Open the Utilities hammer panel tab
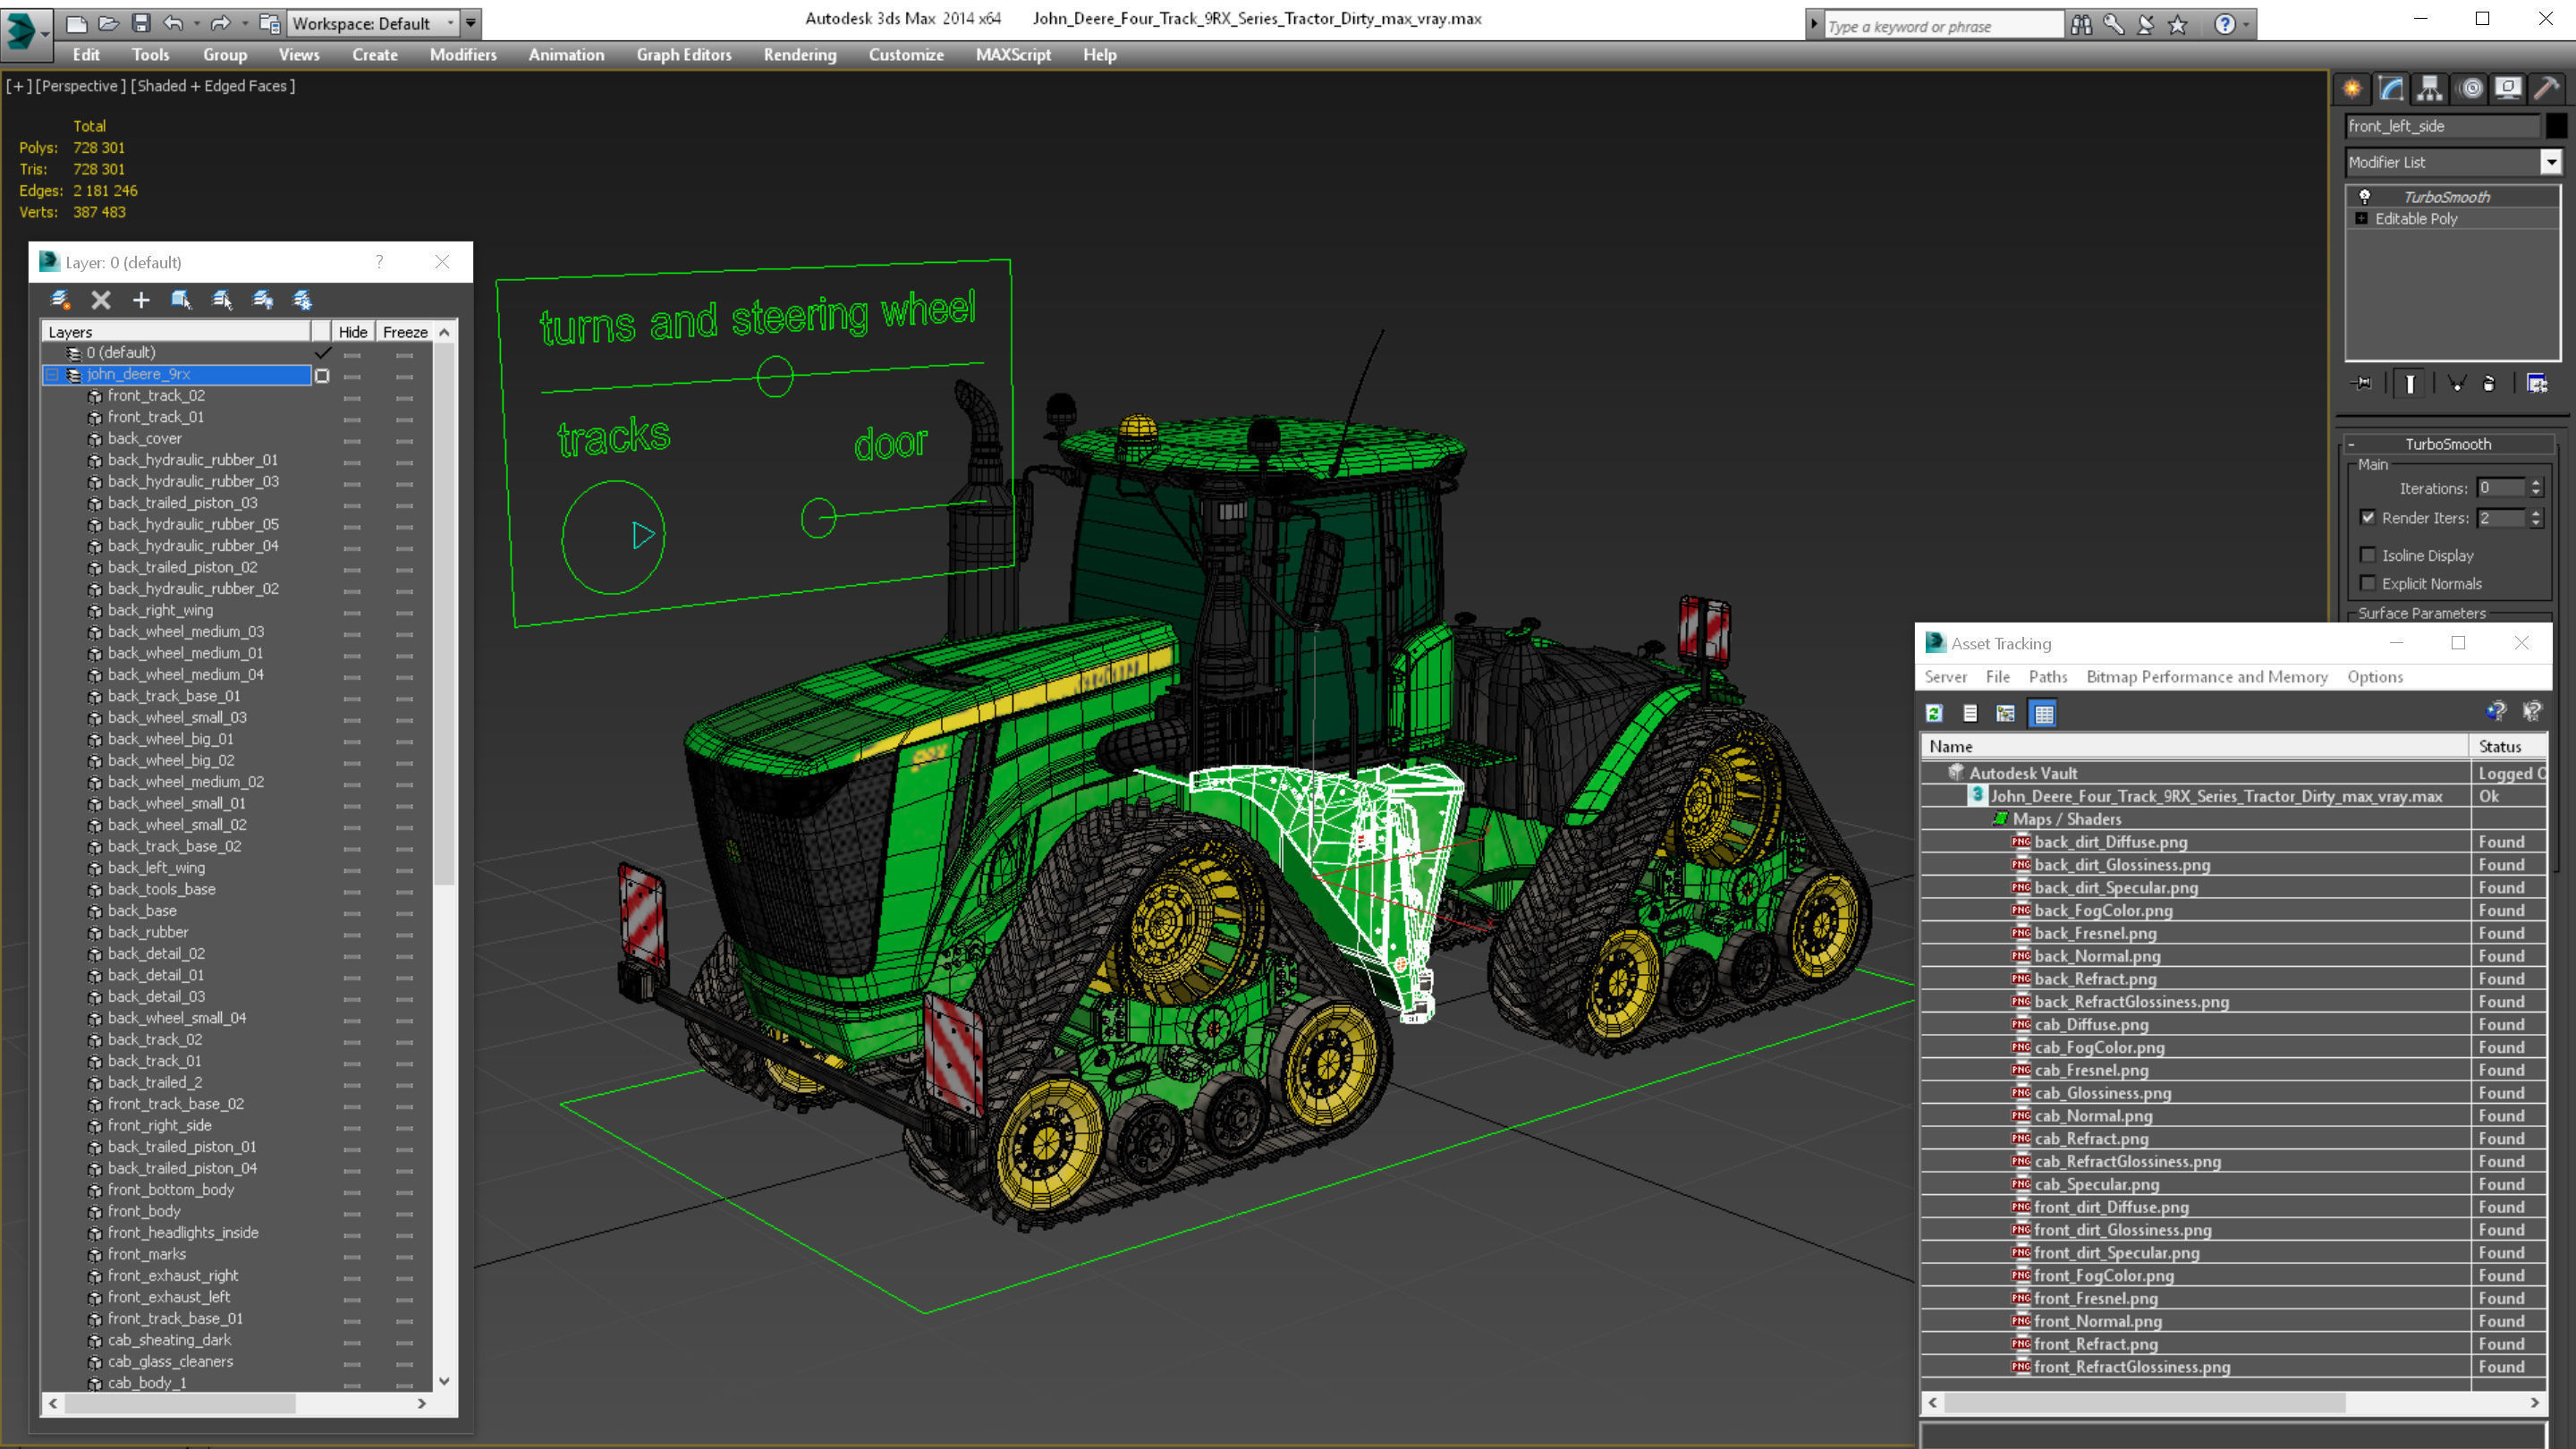 click(2547, 88)
